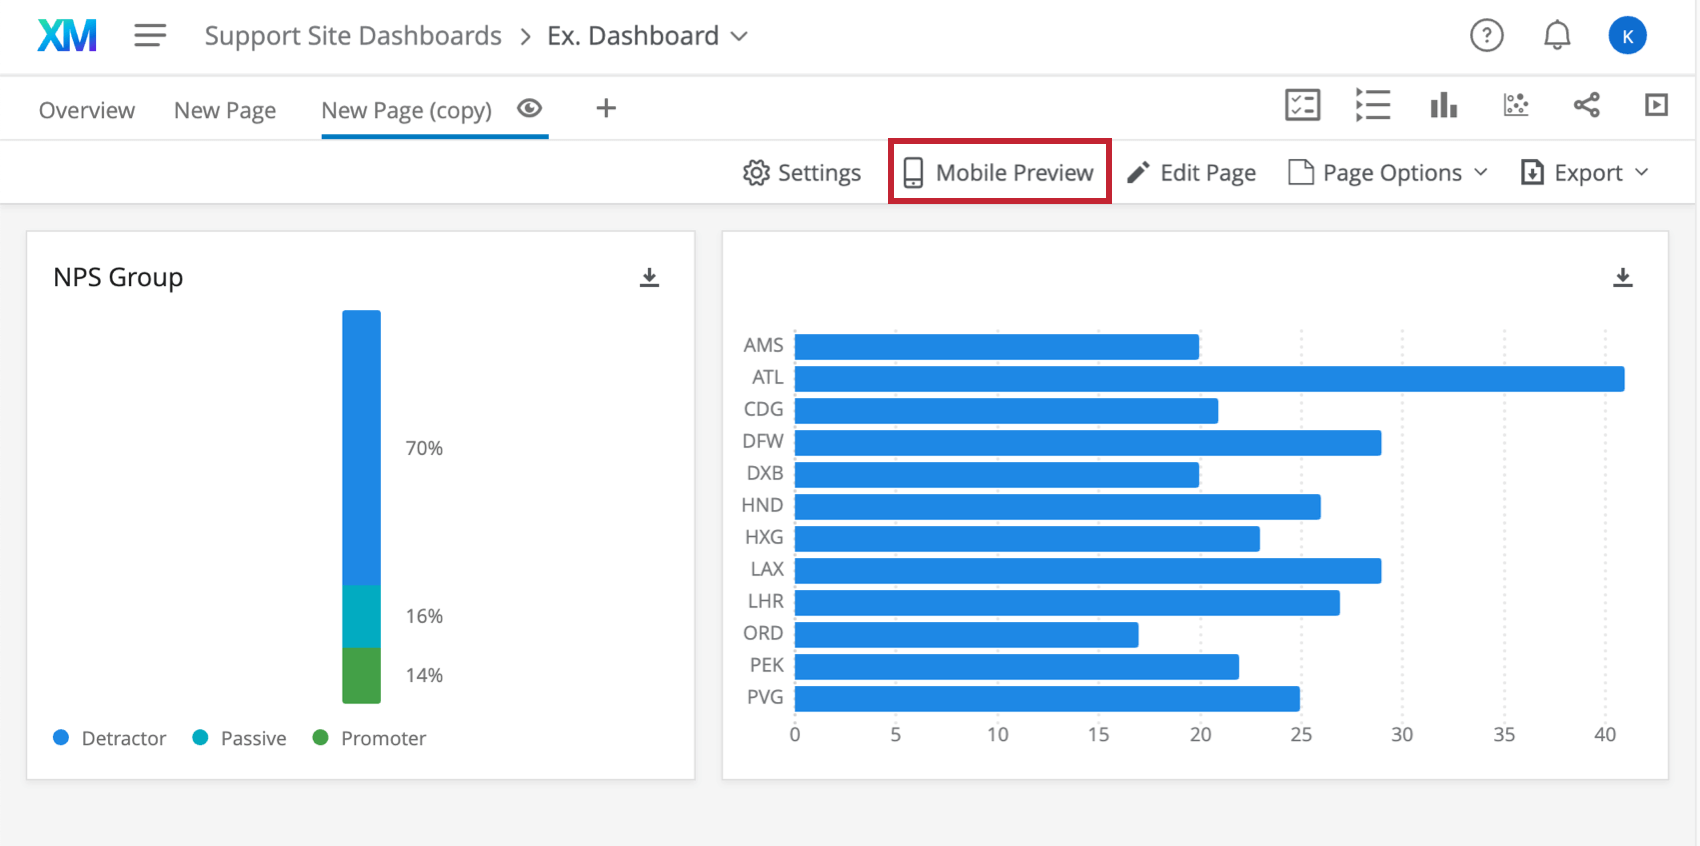Toggle the Promoter legend item
The image size is (1700, 846).
(x=369, y=738)
